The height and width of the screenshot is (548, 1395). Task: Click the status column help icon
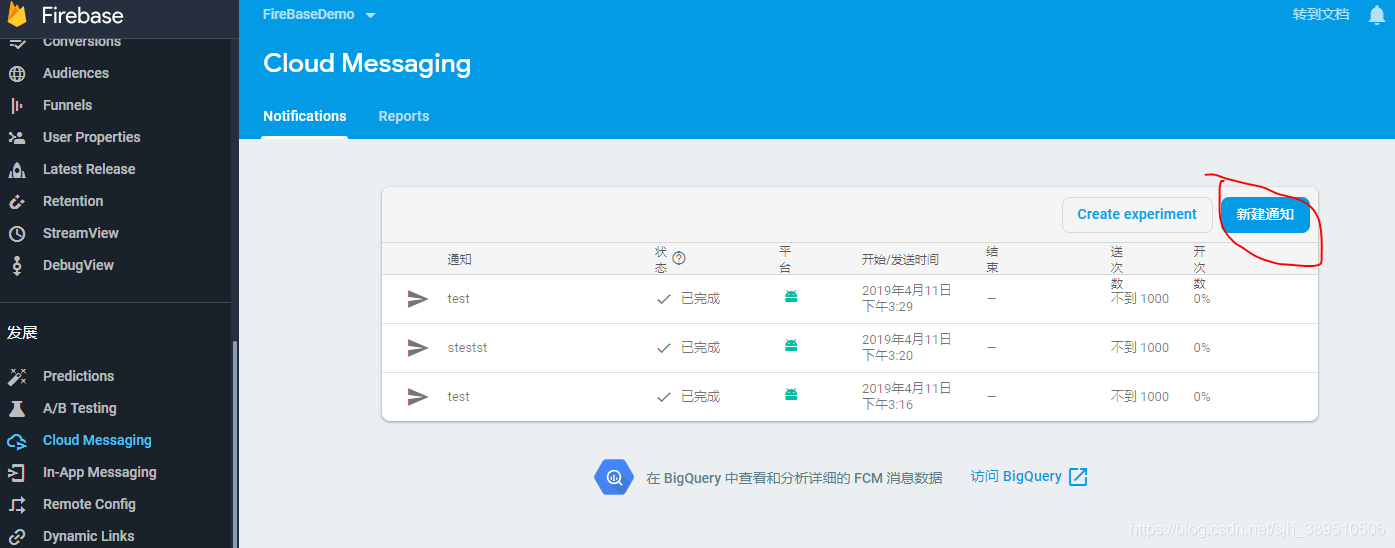(679, 258)
